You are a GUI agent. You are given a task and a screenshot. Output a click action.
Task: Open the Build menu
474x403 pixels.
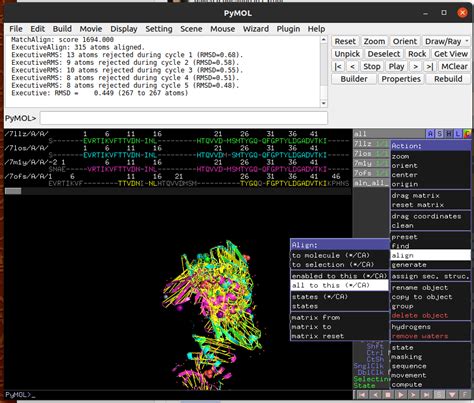62,29
